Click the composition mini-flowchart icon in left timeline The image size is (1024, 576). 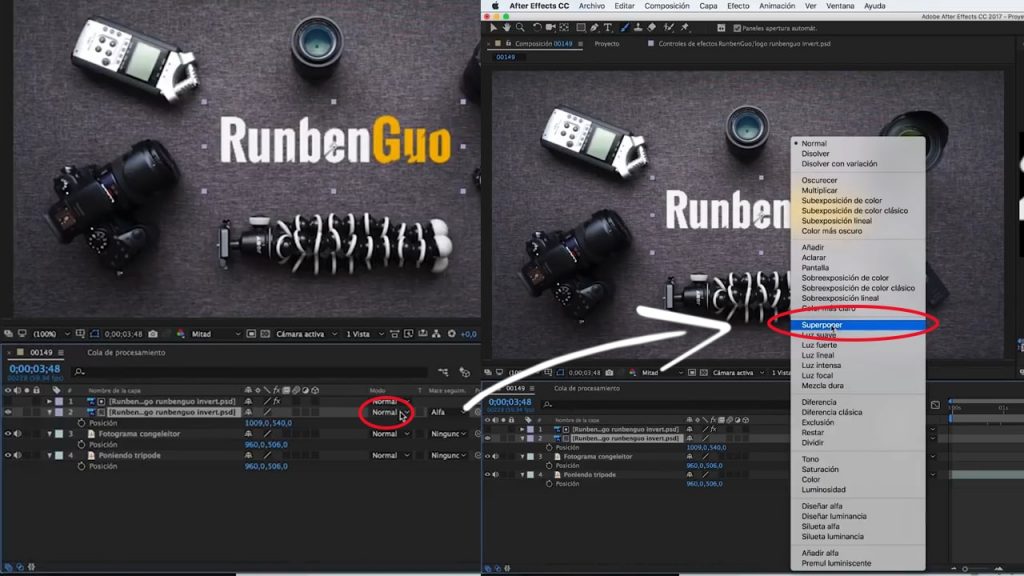(443, 372)
